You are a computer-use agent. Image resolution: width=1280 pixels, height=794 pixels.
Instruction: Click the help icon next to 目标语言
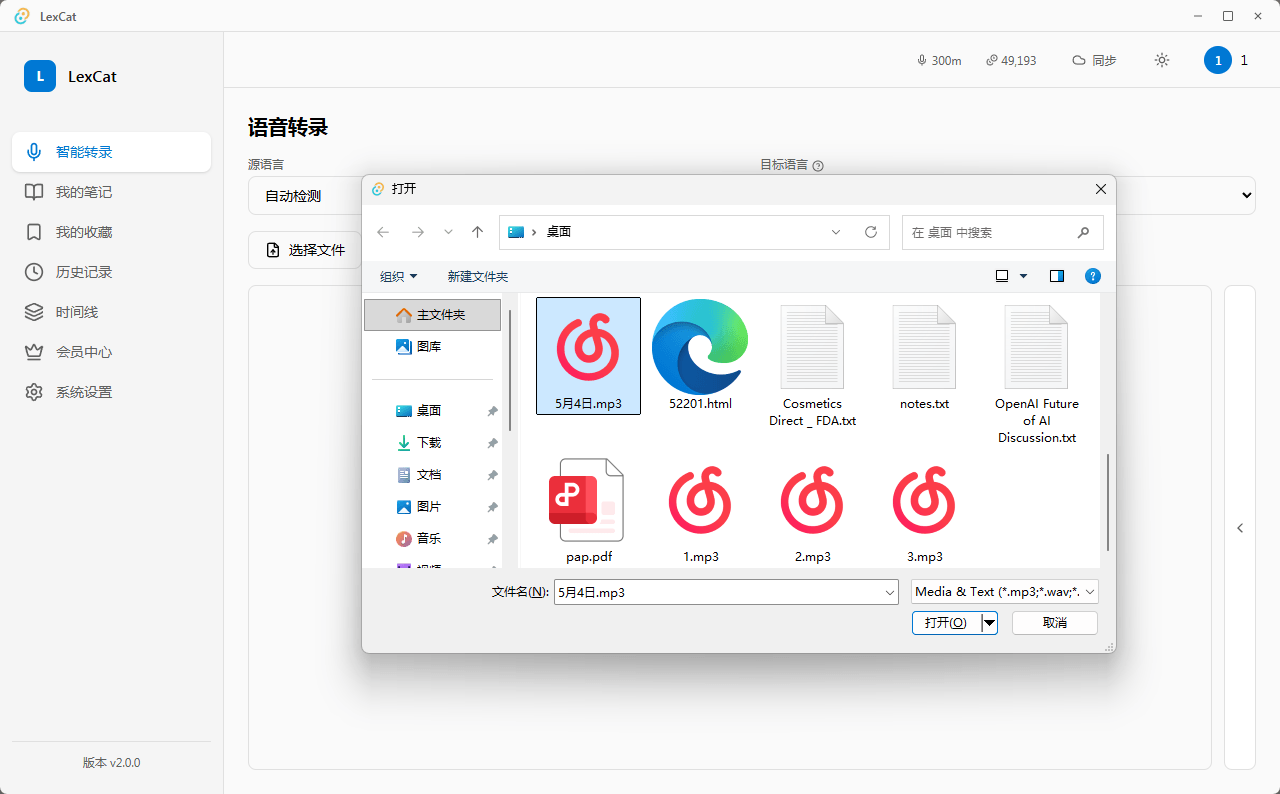point(818,166)
